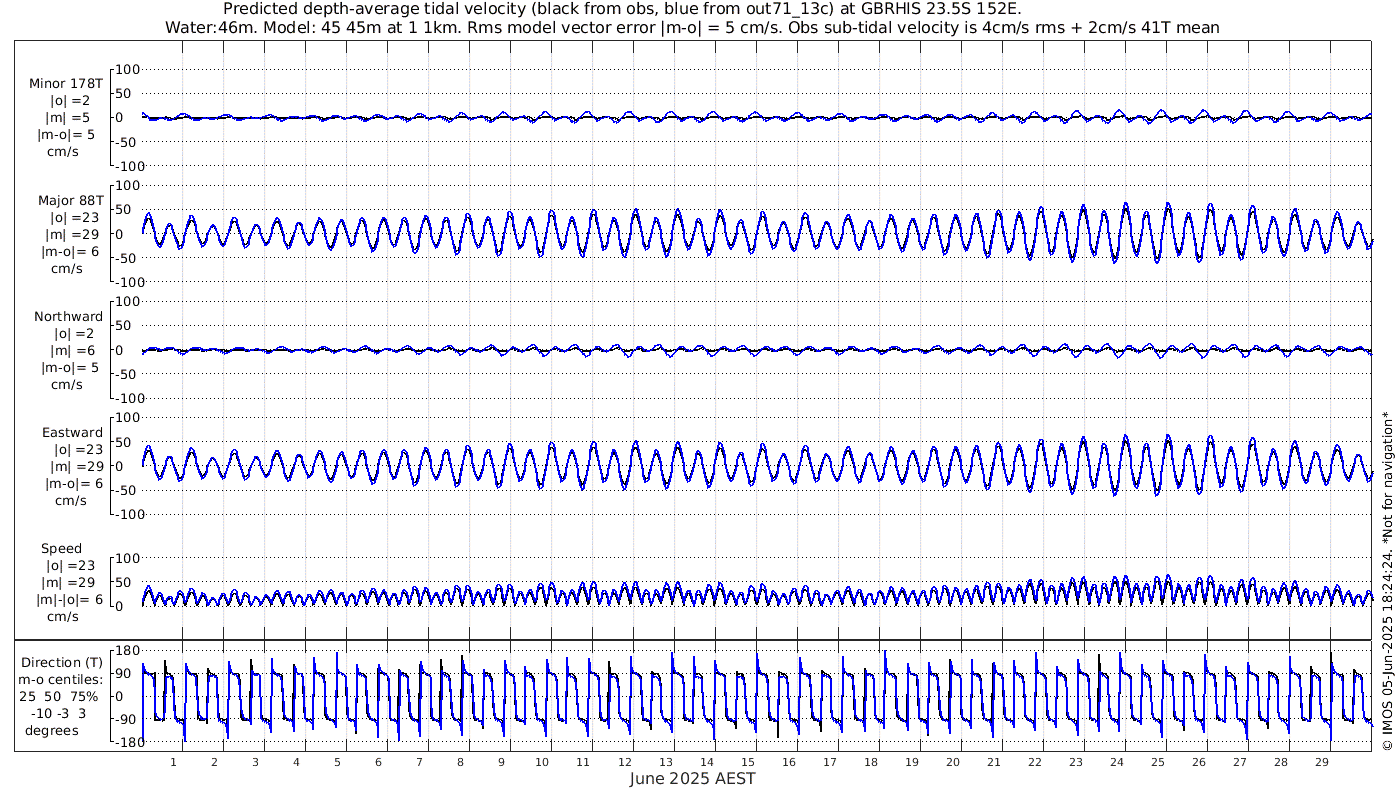Click the 180 tick on Direction axis
Viewport: 1400px width, 800px height.
(x=126, y=651)
